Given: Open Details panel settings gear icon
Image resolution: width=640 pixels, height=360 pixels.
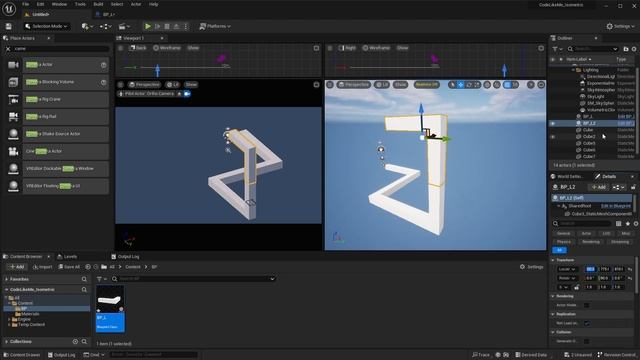Looking at the screenshot, I should (636, 224).
